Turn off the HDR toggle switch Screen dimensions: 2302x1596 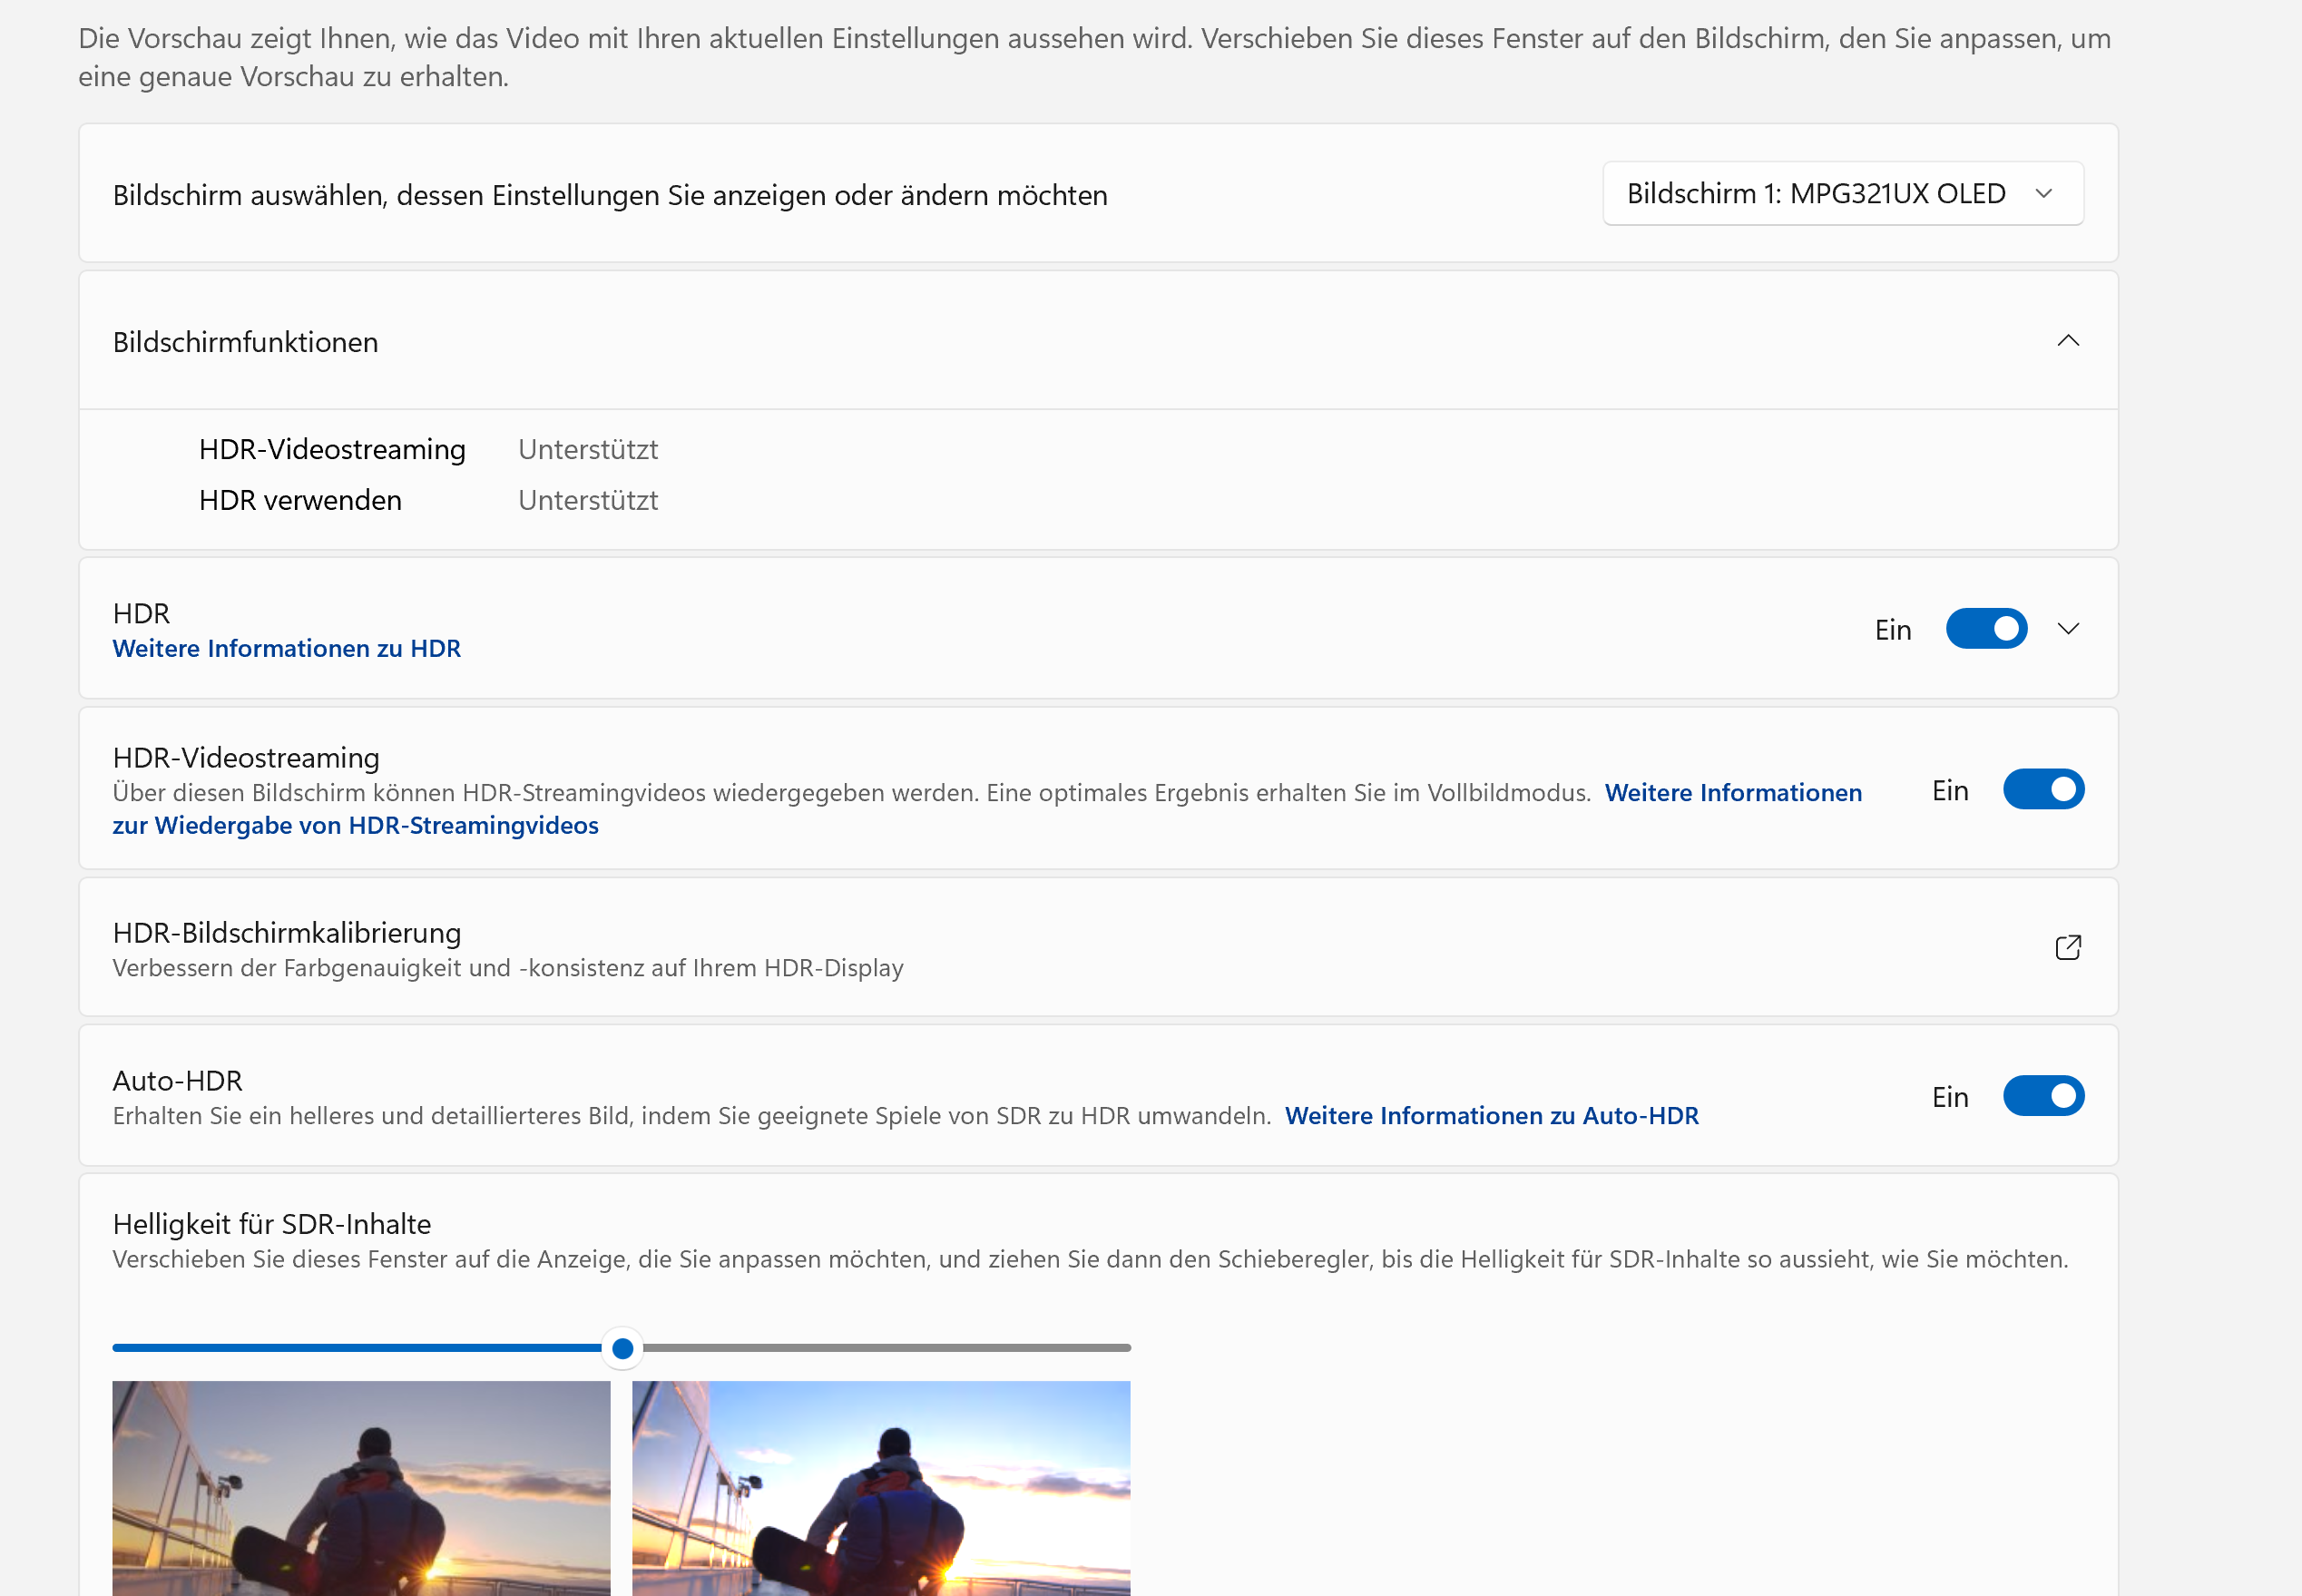pos(1985,629)
